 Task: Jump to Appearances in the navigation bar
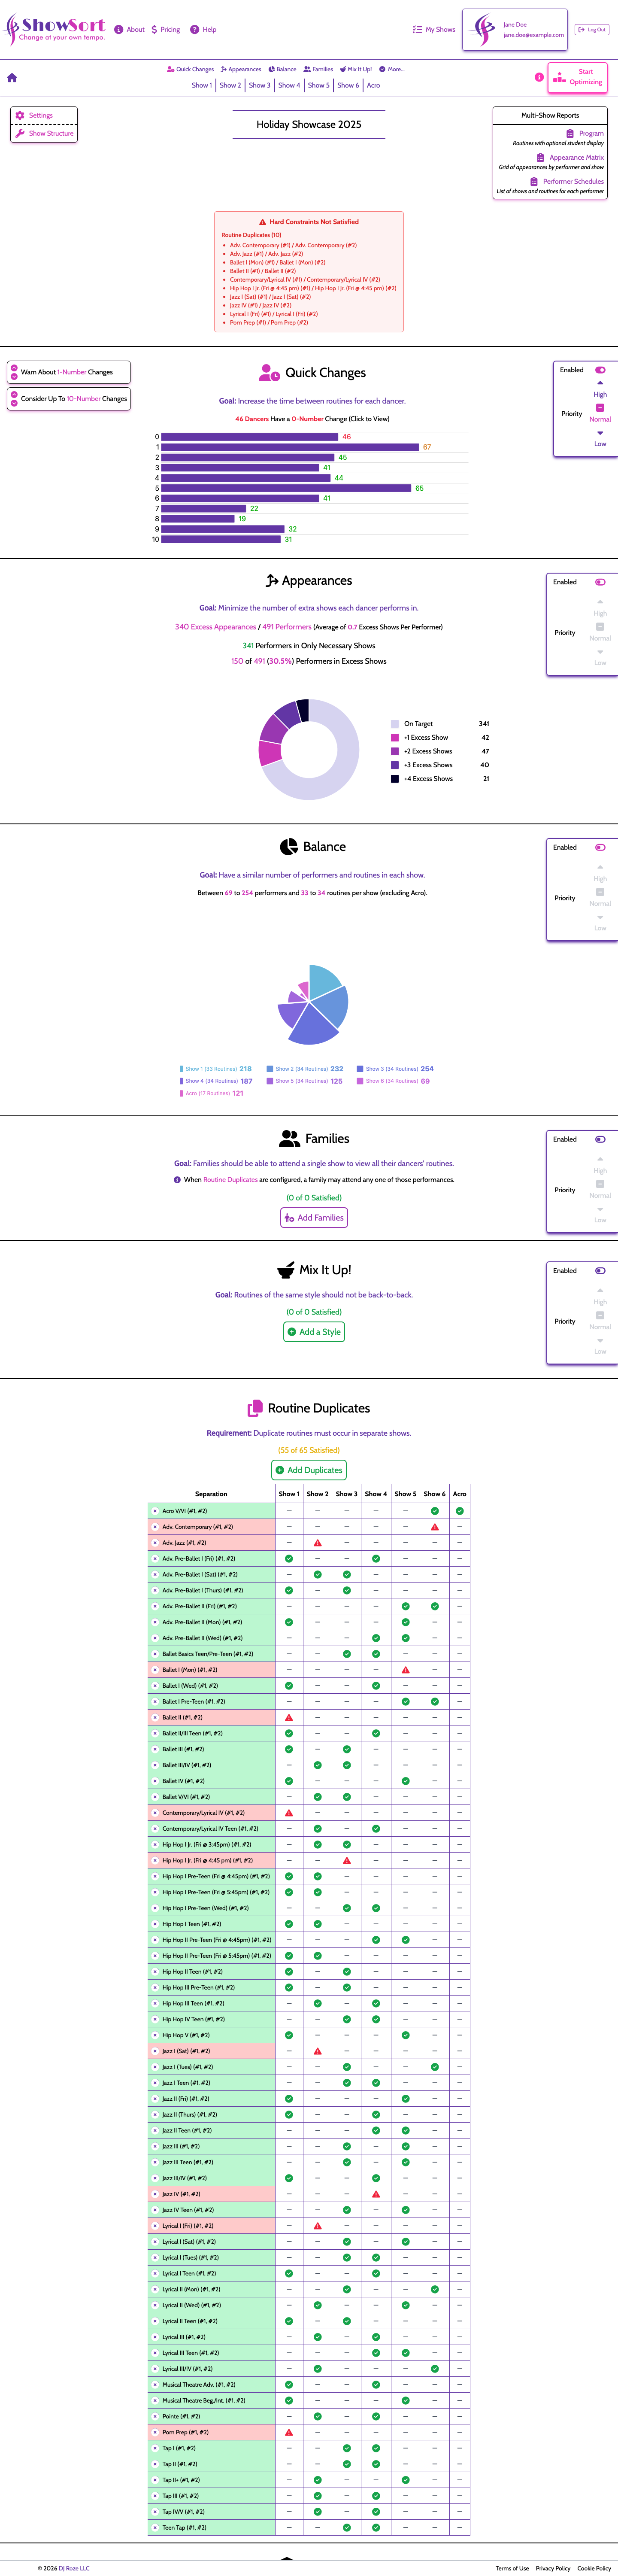(x=241, y=69)
